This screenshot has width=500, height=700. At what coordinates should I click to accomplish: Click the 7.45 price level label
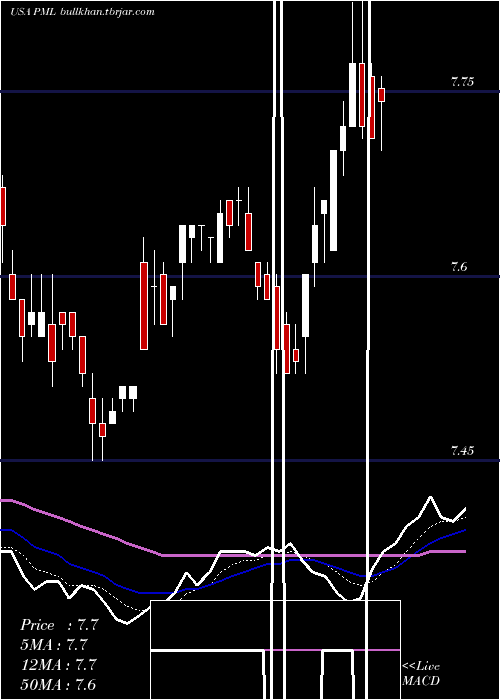462,450
